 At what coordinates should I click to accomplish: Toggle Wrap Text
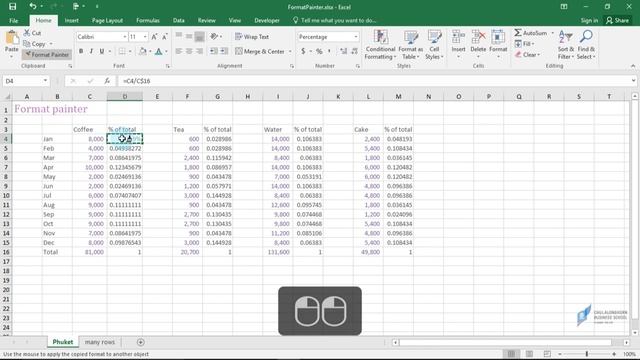pos(252,37)
